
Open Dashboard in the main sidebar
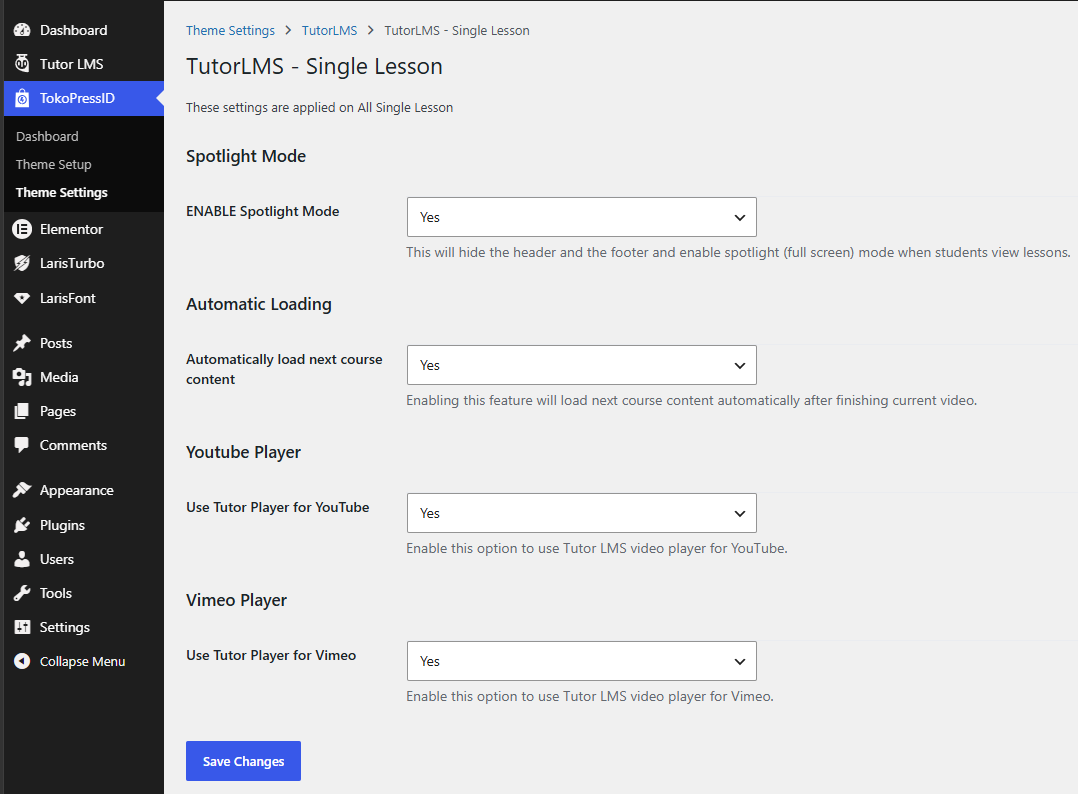click(74, 30)
